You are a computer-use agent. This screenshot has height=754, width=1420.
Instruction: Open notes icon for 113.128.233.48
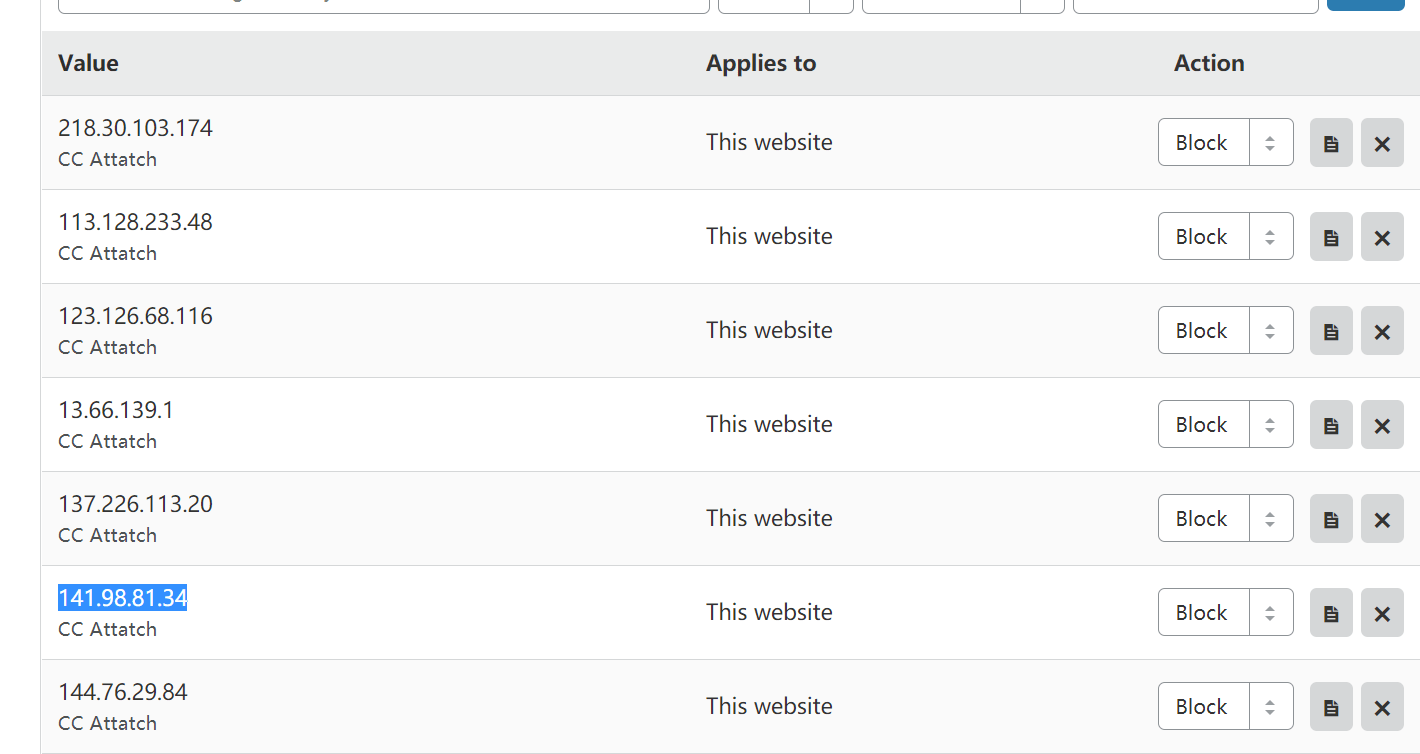(1331, 236)
